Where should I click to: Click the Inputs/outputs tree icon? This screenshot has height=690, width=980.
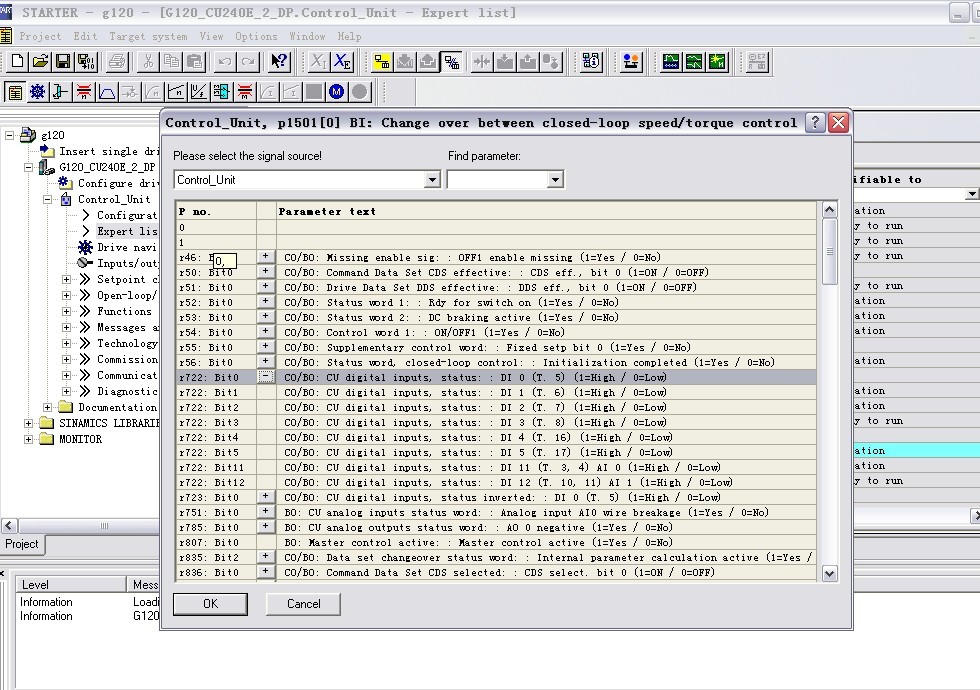(x=85, y=263)
